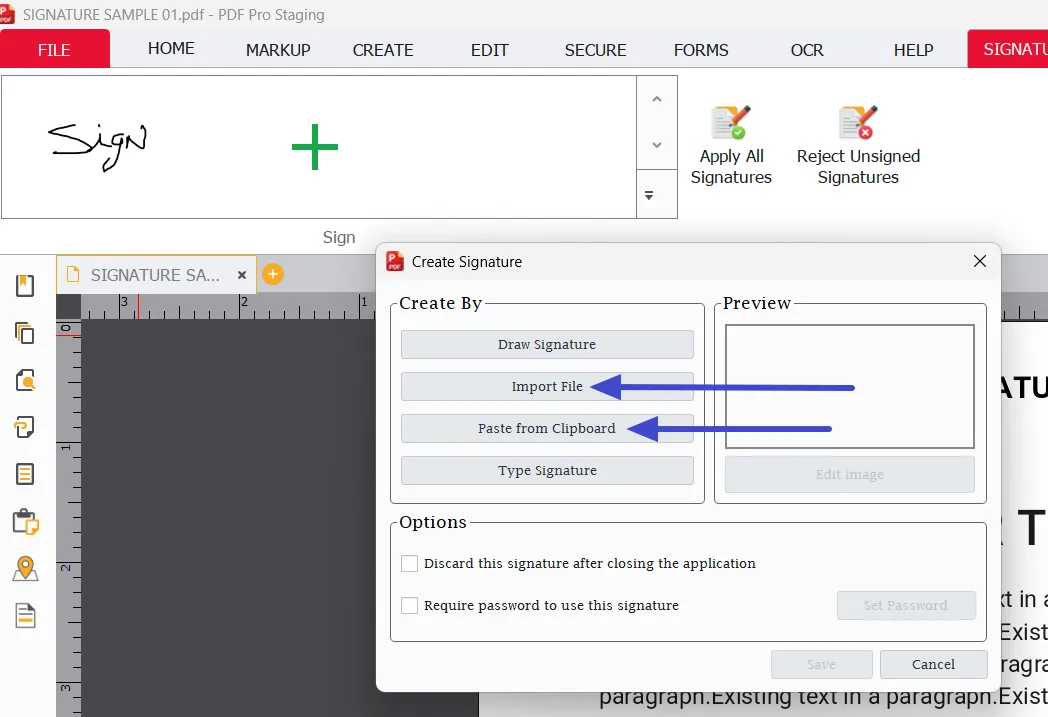Select the CREATE ribbon tab
The height and width of the screenshot is (717, 1048).
383,49
